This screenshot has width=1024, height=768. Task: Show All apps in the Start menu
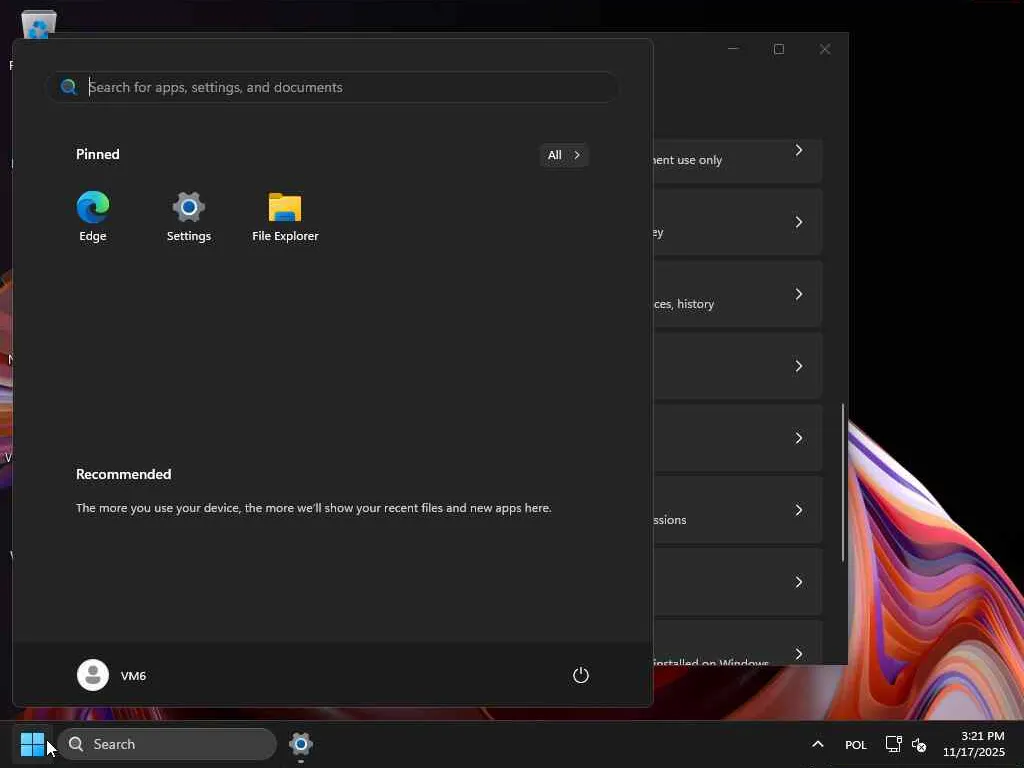564,155
